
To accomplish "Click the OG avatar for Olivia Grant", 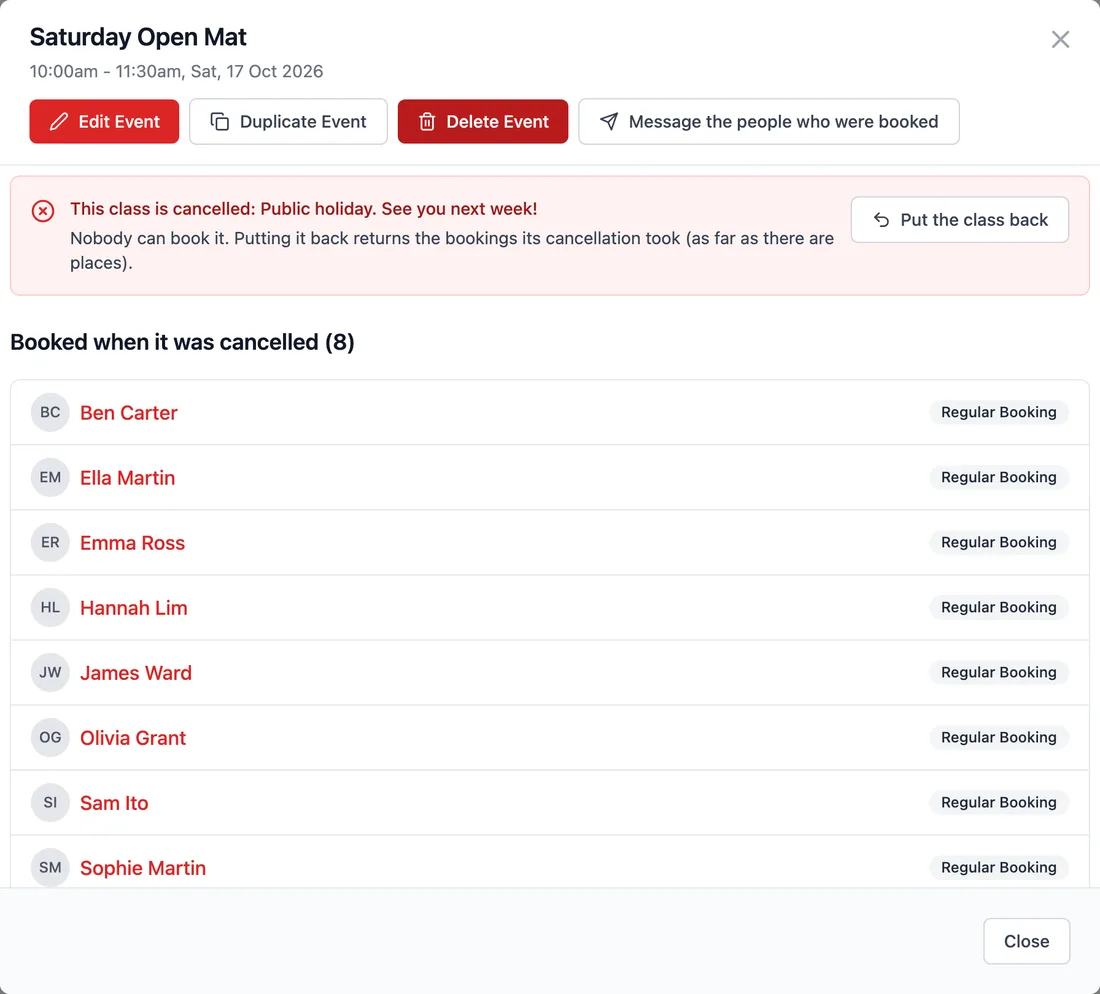I will tap(50, 737).
